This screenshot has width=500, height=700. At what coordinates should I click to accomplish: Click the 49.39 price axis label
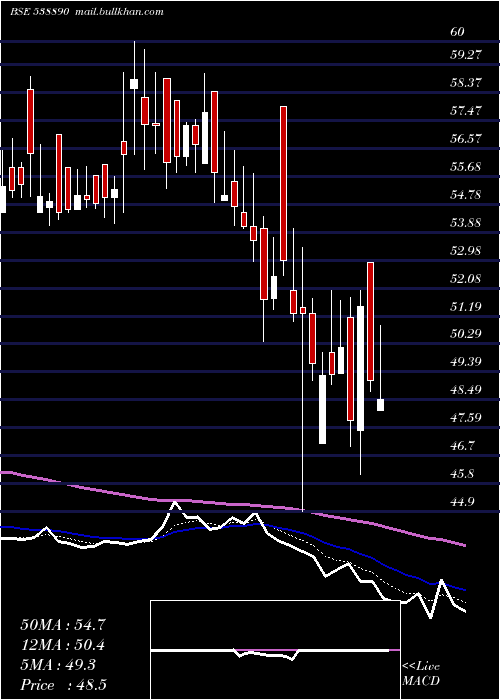tap(465, 362)
